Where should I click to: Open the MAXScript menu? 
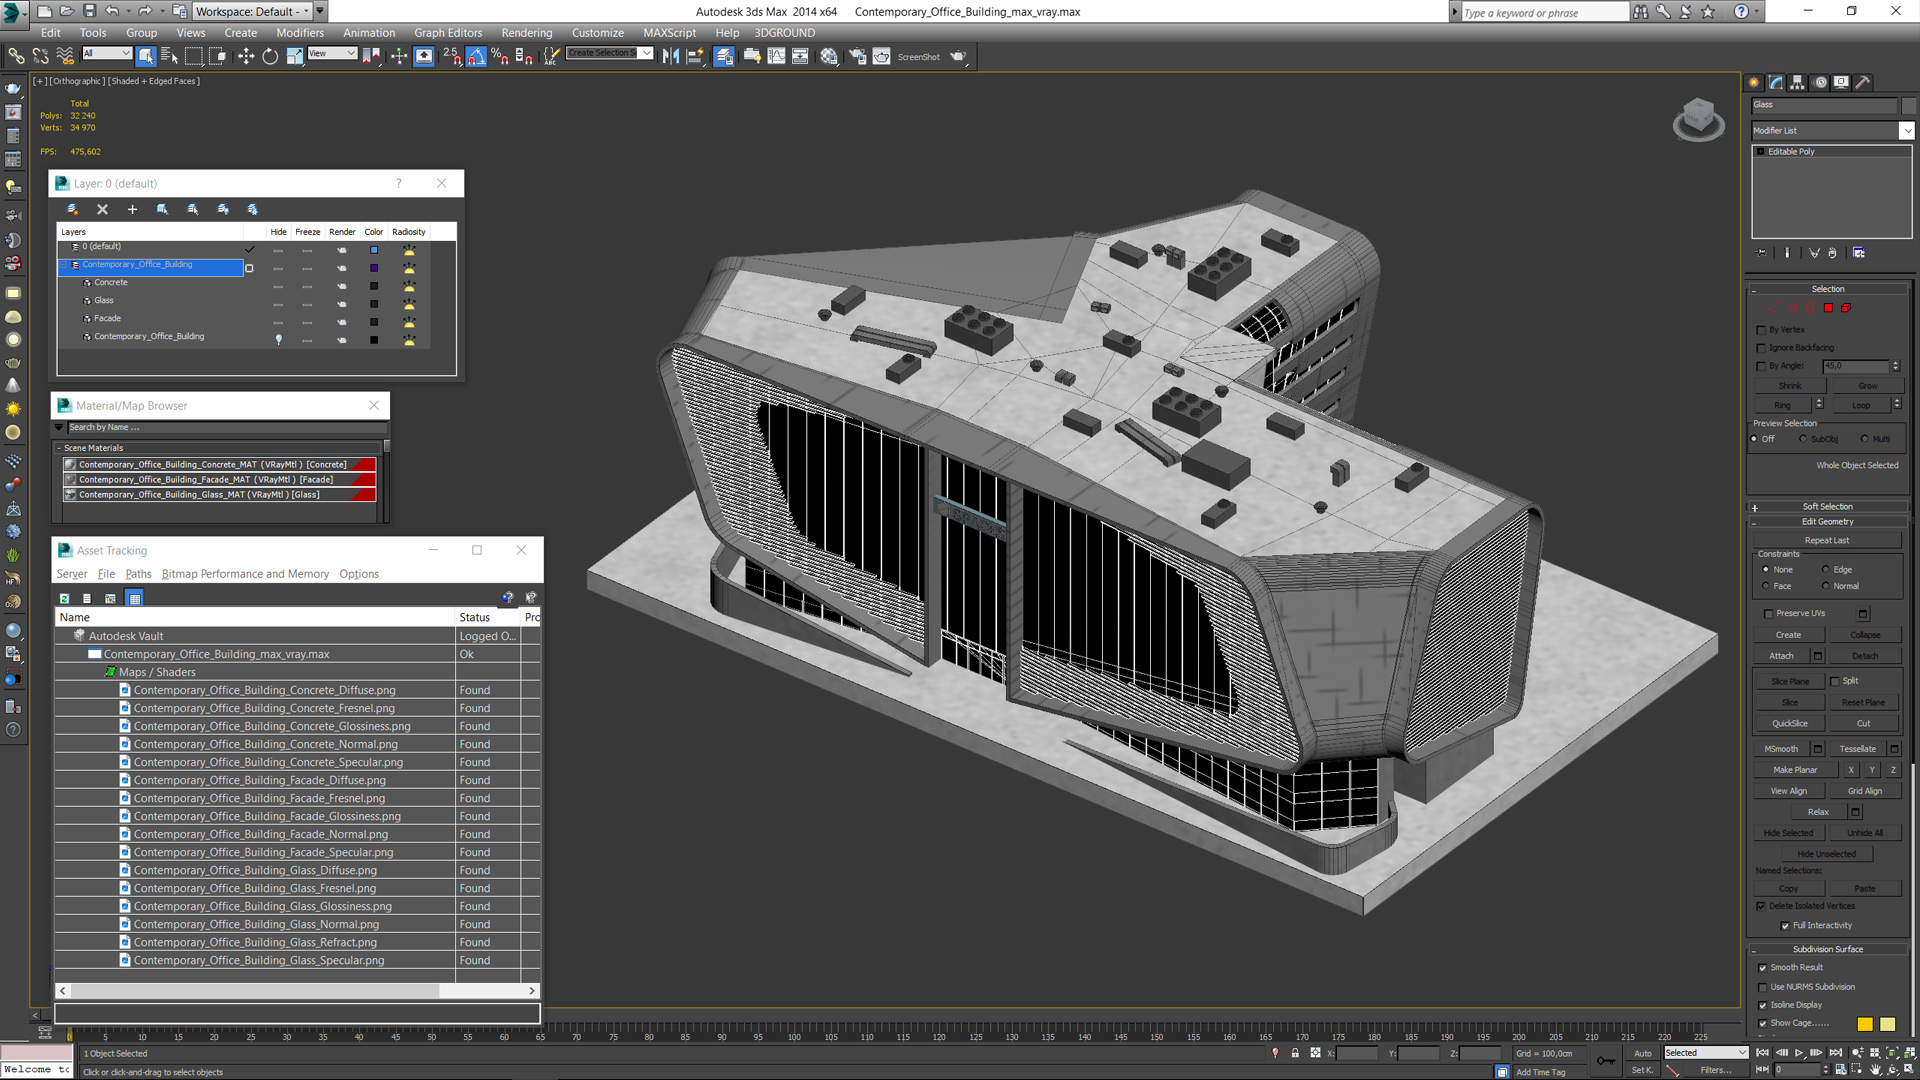pos(669,33)
